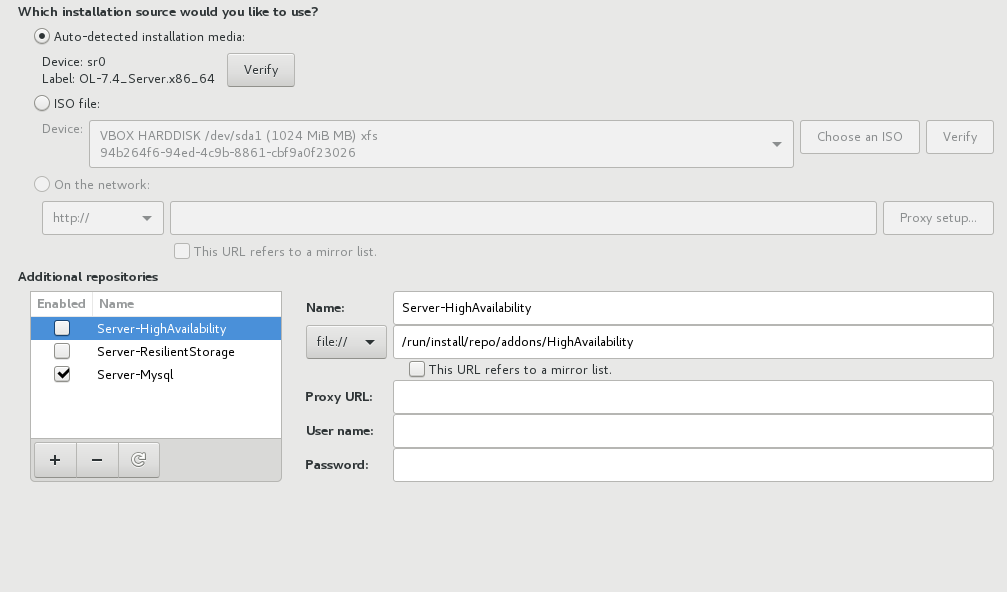
Task: Open the file:// repository protocol dropdown
Action: [346, 342]
